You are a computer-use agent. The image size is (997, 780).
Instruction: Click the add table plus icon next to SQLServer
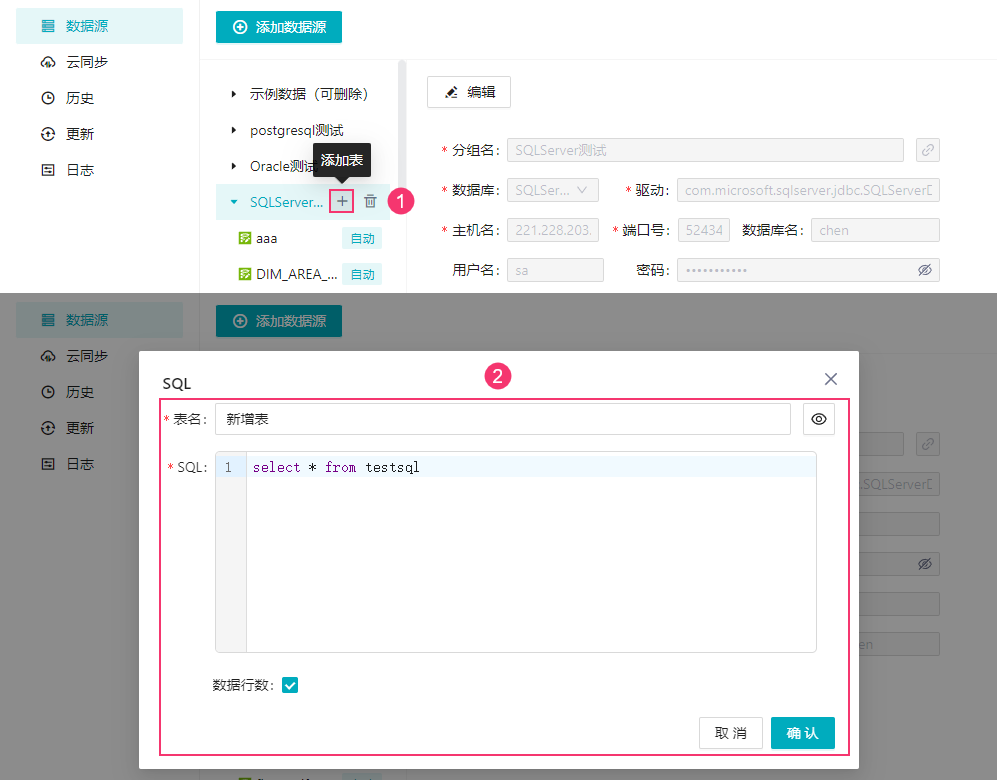pyautogui.click(x=342, y=202)
